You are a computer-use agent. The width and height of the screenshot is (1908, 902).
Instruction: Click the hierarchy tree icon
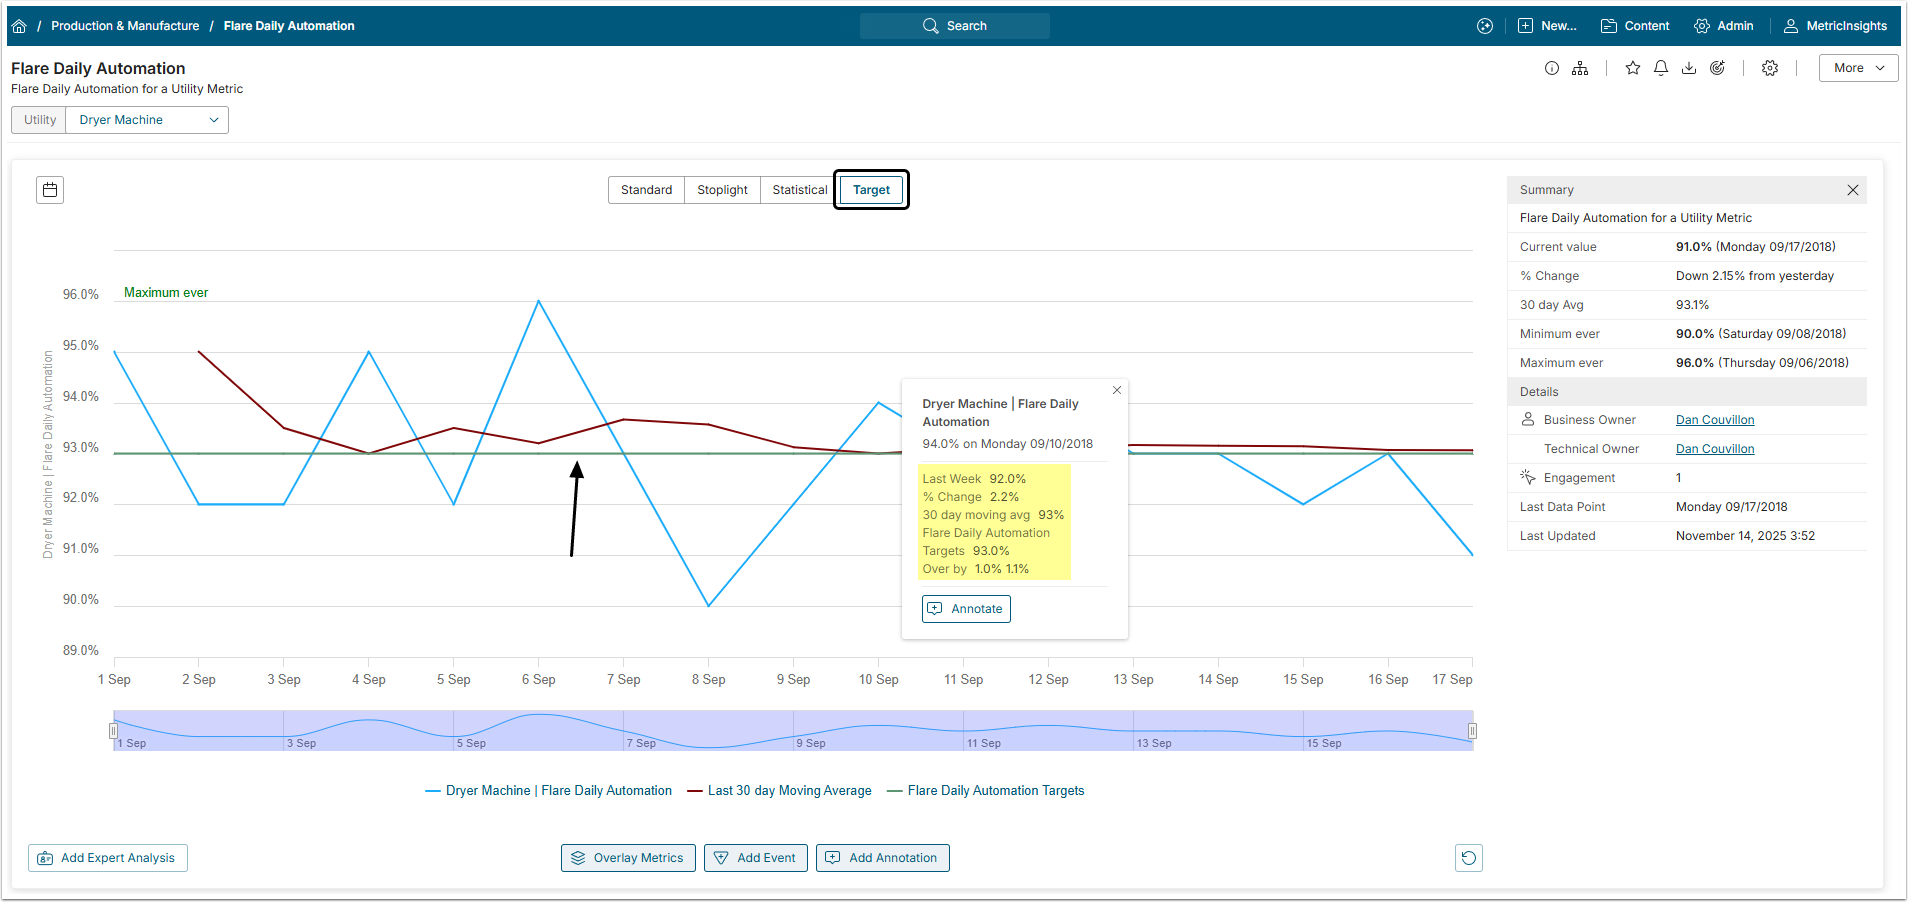pos(1580,68)
